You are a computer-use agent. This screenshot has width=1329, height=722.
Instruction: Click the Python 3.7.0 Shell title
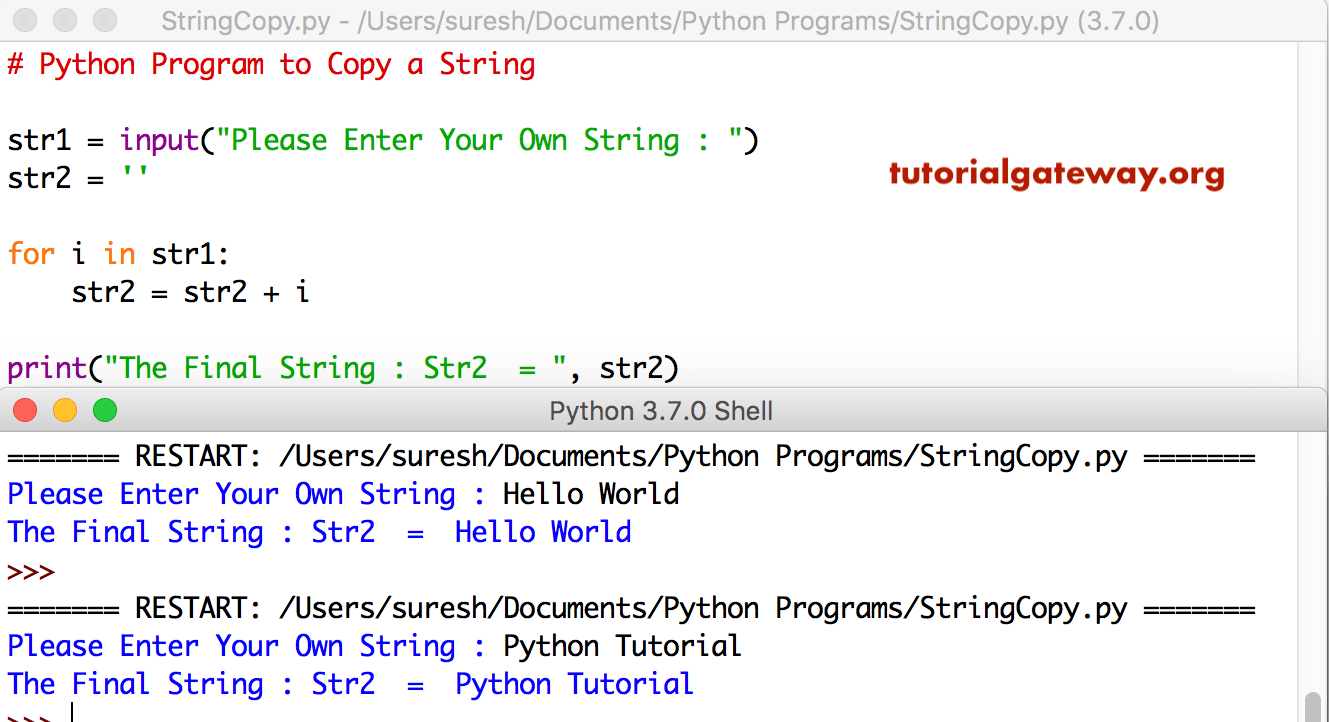(660, 410)
